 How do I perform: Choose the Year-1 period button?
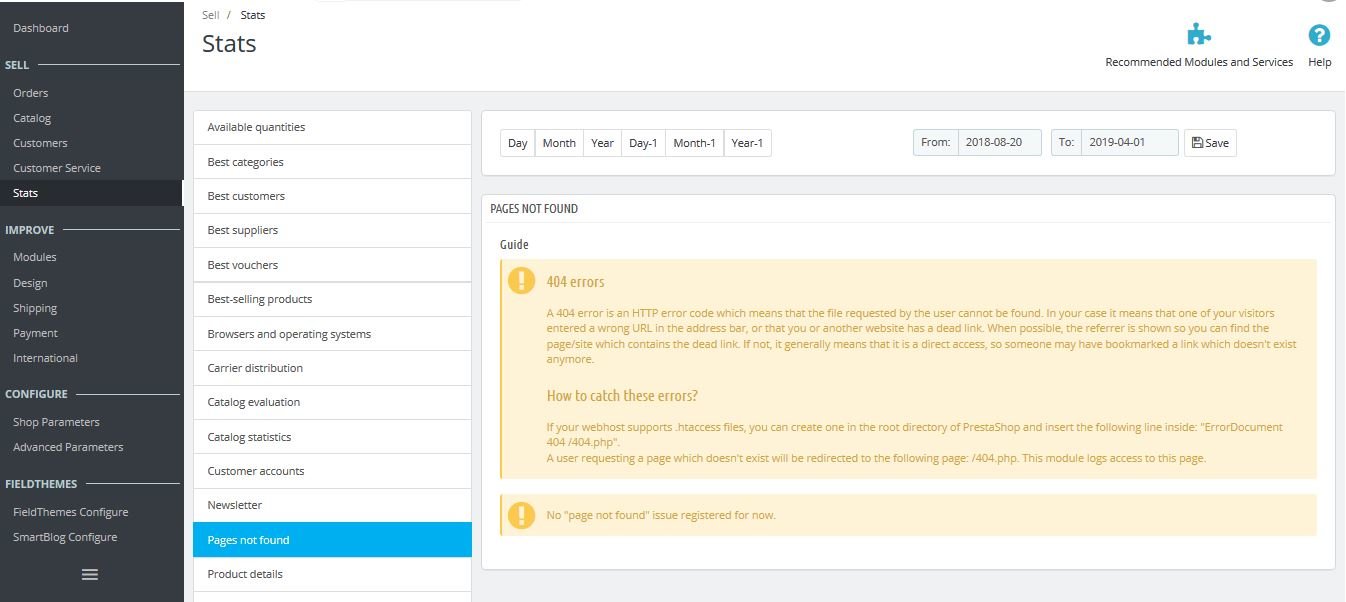click(747, 143)
